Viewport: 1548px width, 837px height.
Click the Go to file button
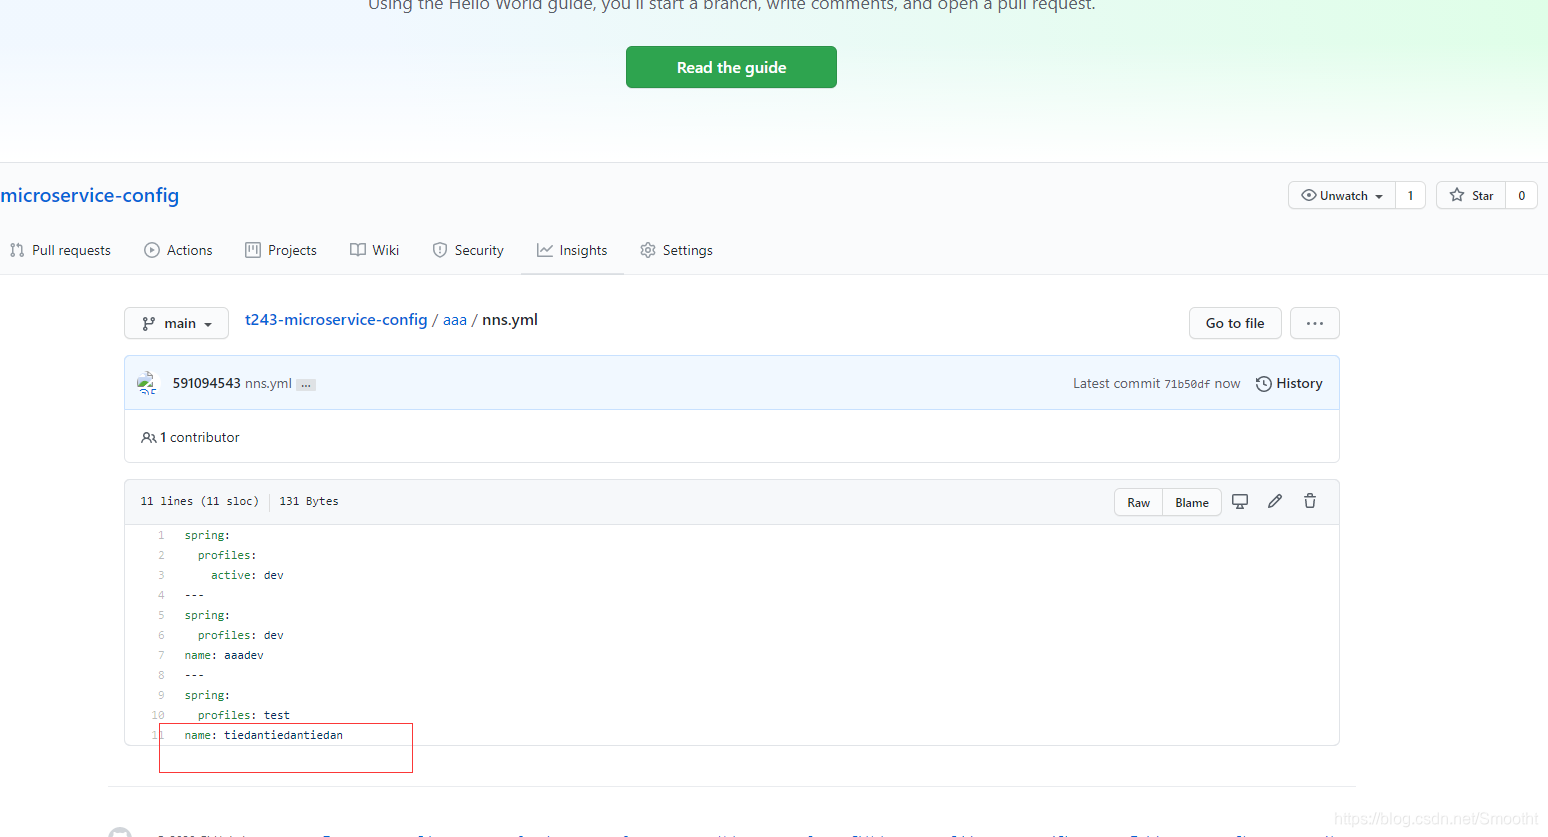(1234, 323)
